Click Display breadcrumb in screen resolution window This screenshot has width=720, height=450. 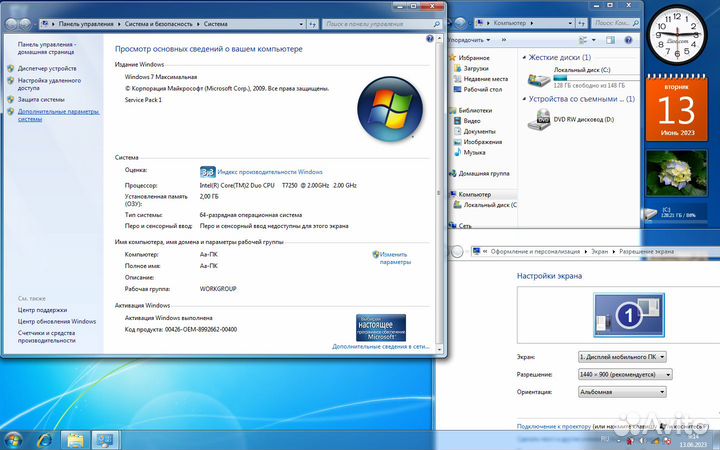pyautogui.click(x=599, y=252)
